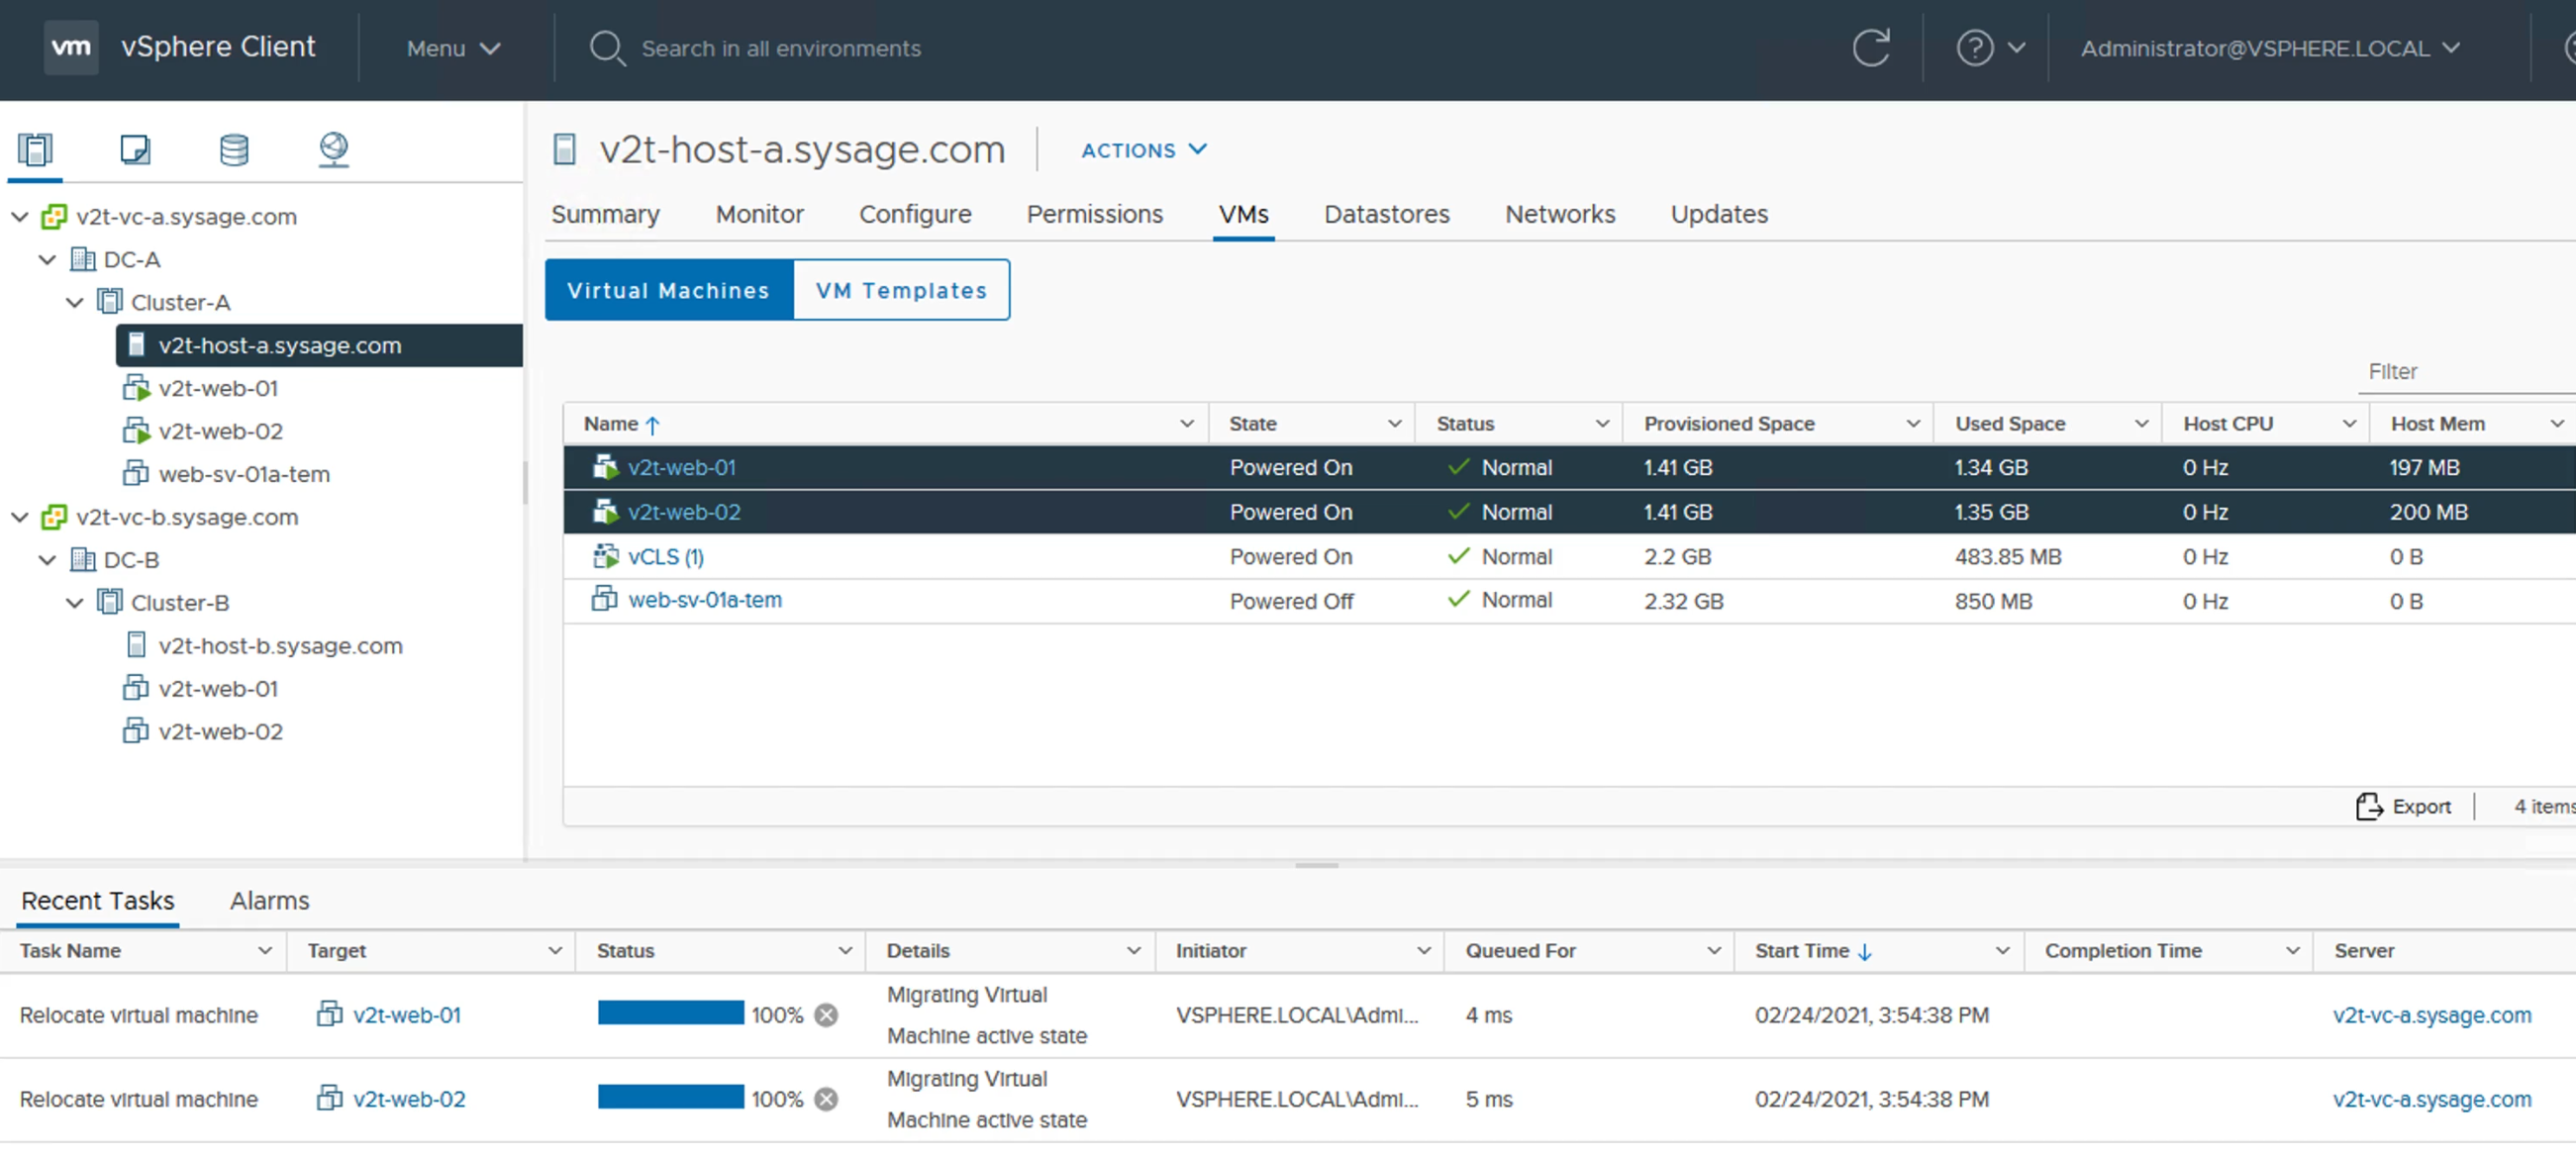Open the ACTIONS dropdown
The image size is (2576, 1158).
tap(1144, 150)
